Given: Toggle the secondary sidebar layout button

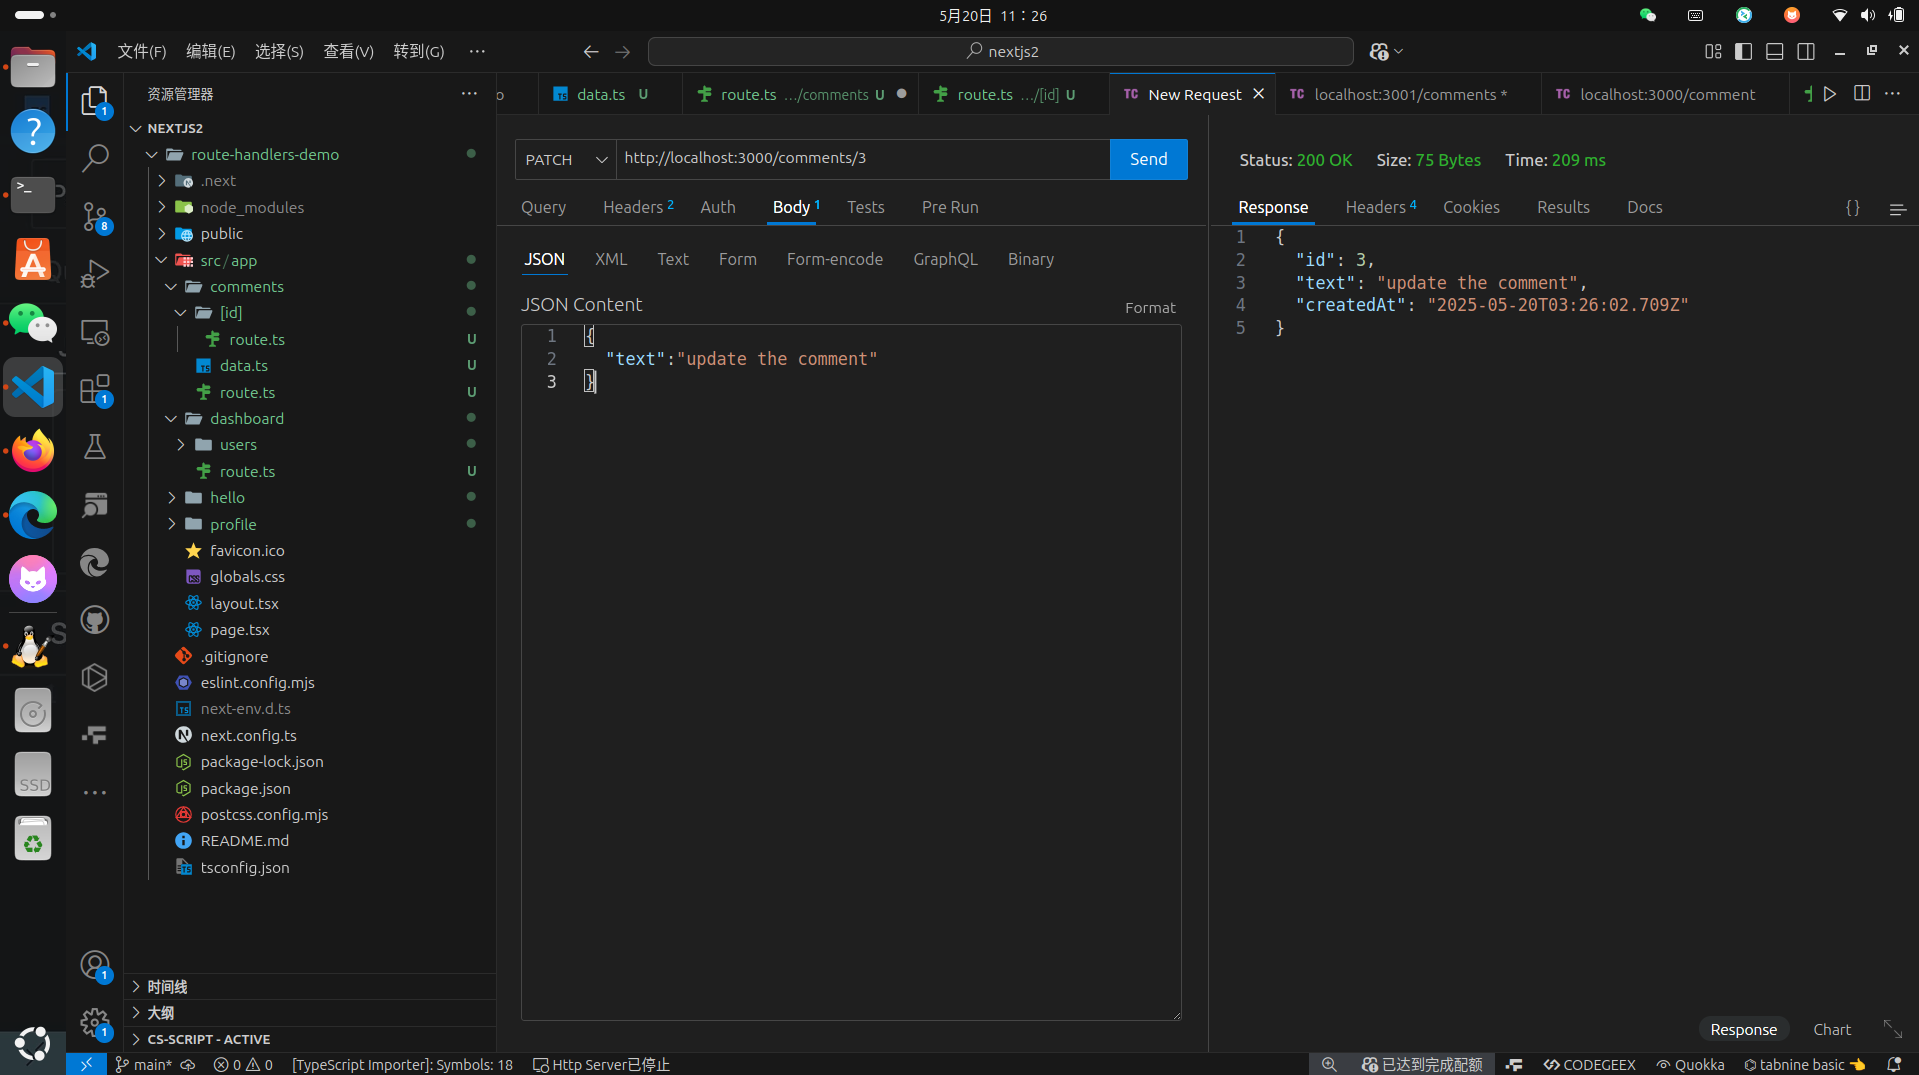Looking at the screenshot, I should click(x=1805, y=51).
